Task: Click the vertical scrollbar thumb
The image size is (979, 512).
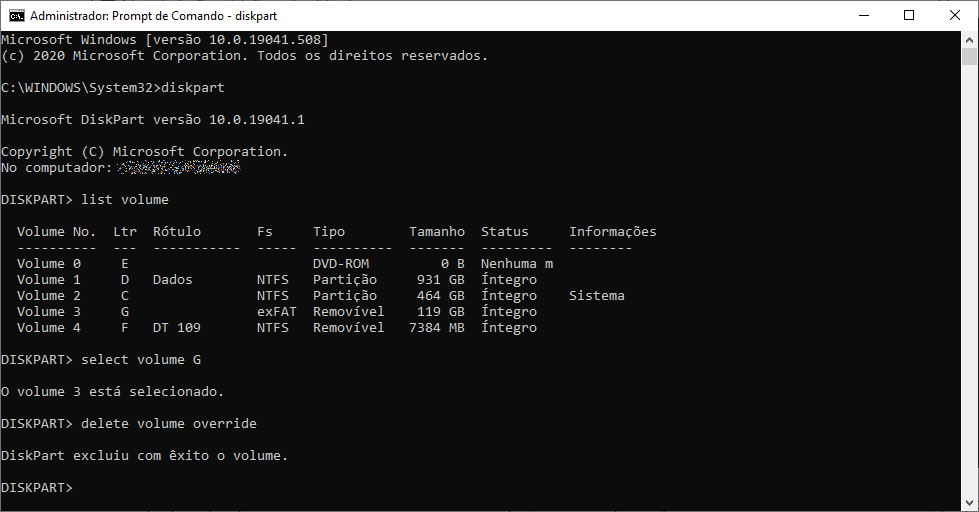Action: (x=969, y=56)
